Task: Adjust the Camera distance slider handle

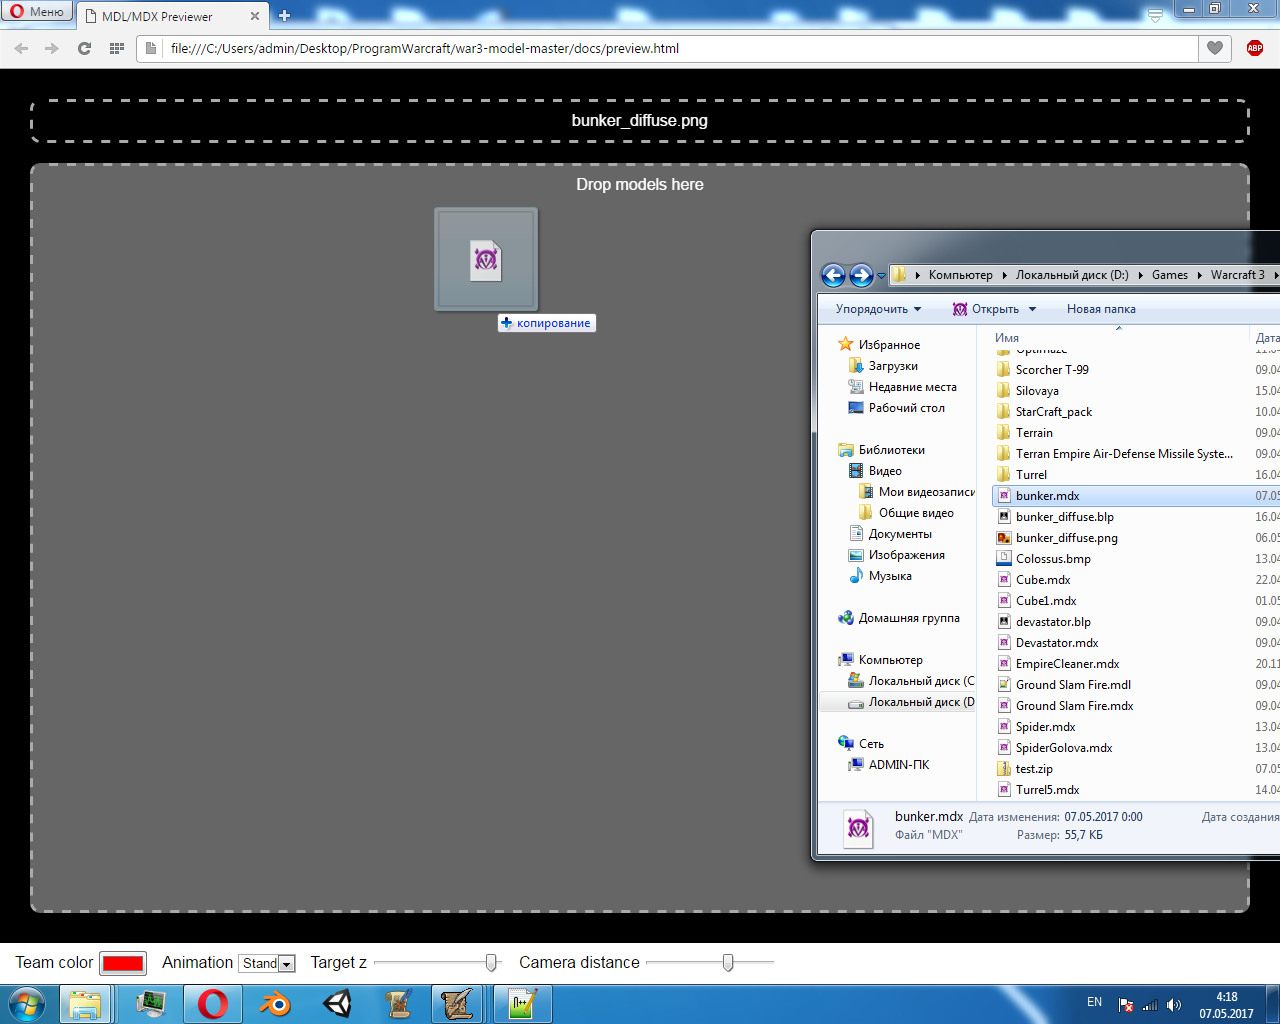Action: pos(728,962)
